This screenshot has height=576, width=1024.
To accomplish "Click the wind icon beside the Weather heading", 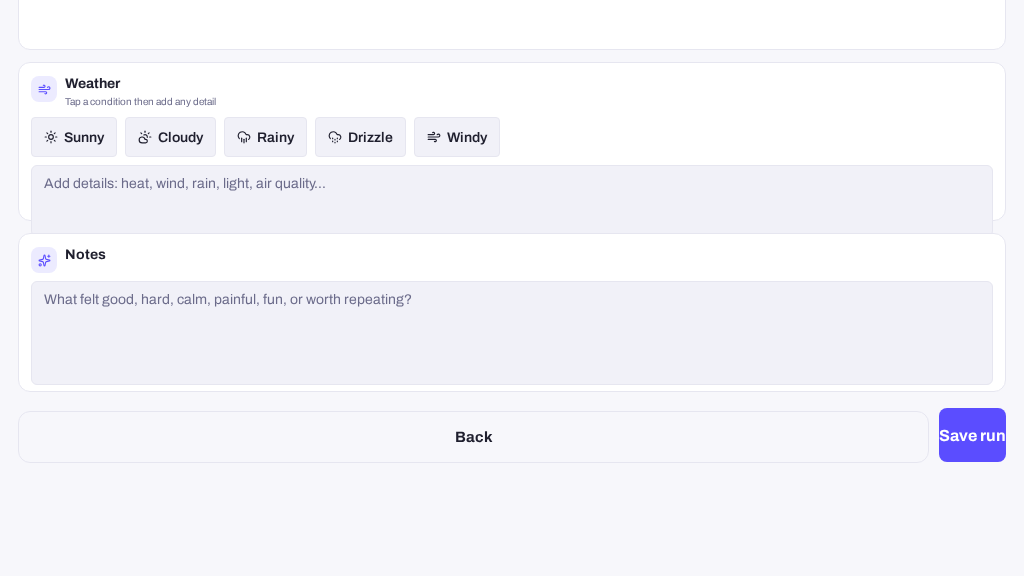I will pos(44,89).
